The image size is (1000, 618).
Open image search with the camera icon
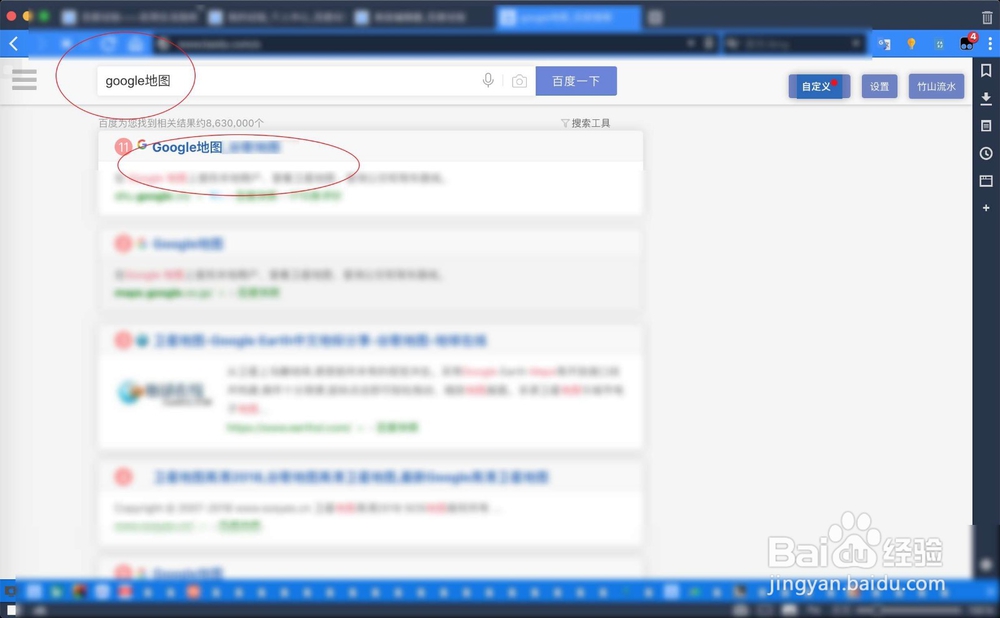pos(519,81)
